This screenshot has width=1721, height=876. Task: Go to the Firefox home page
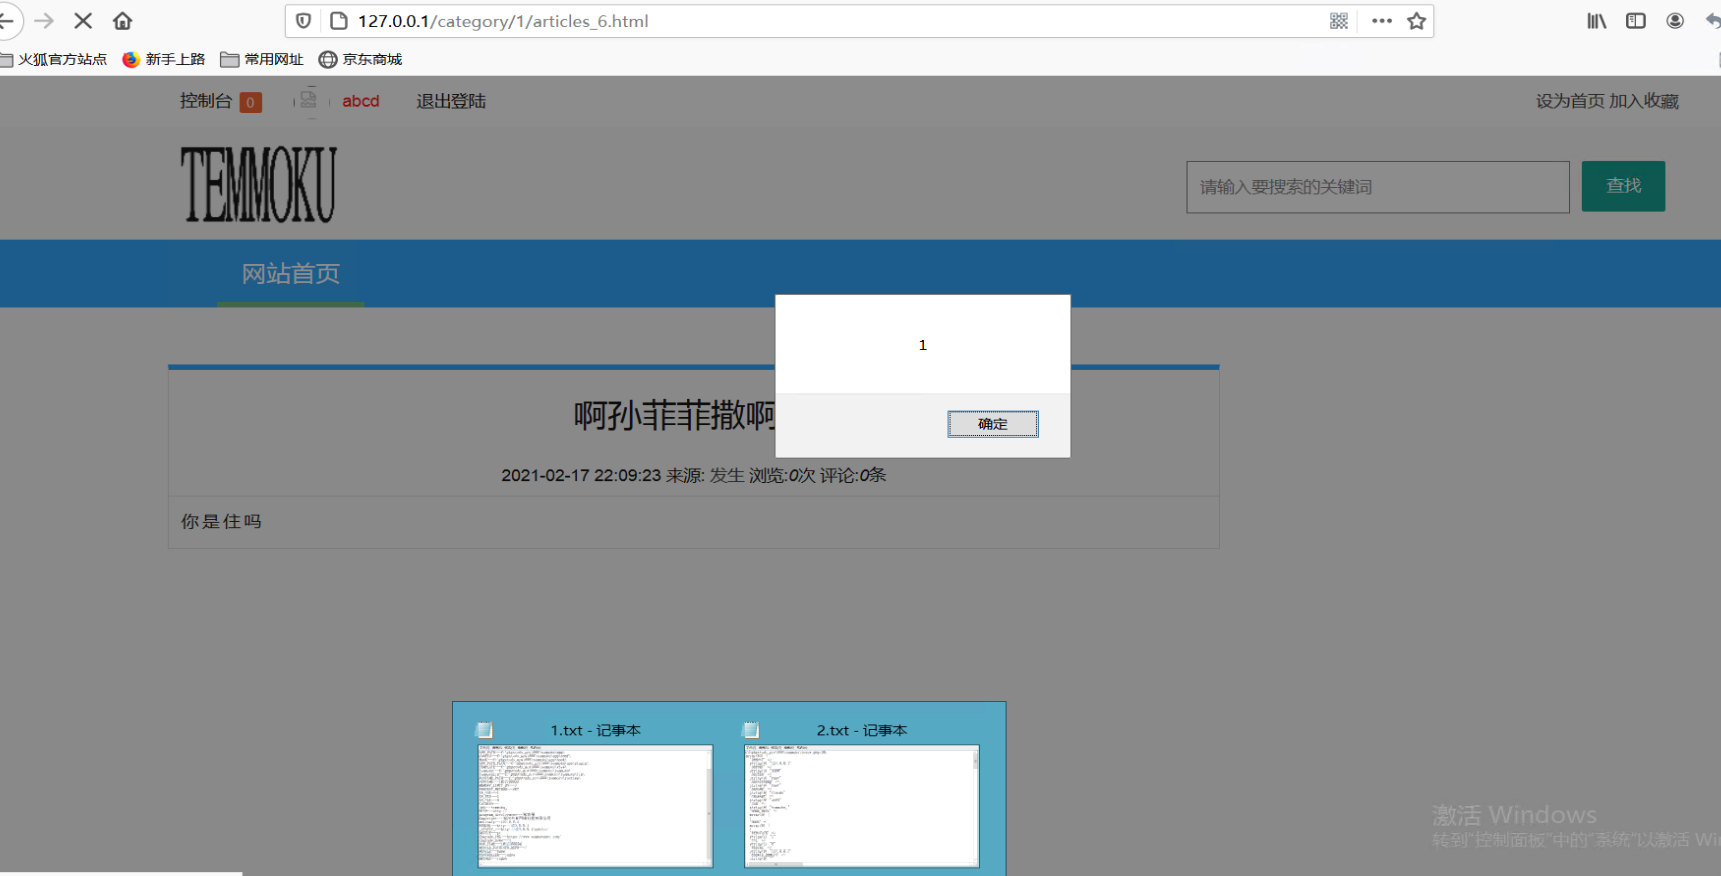tap(122, 21)
